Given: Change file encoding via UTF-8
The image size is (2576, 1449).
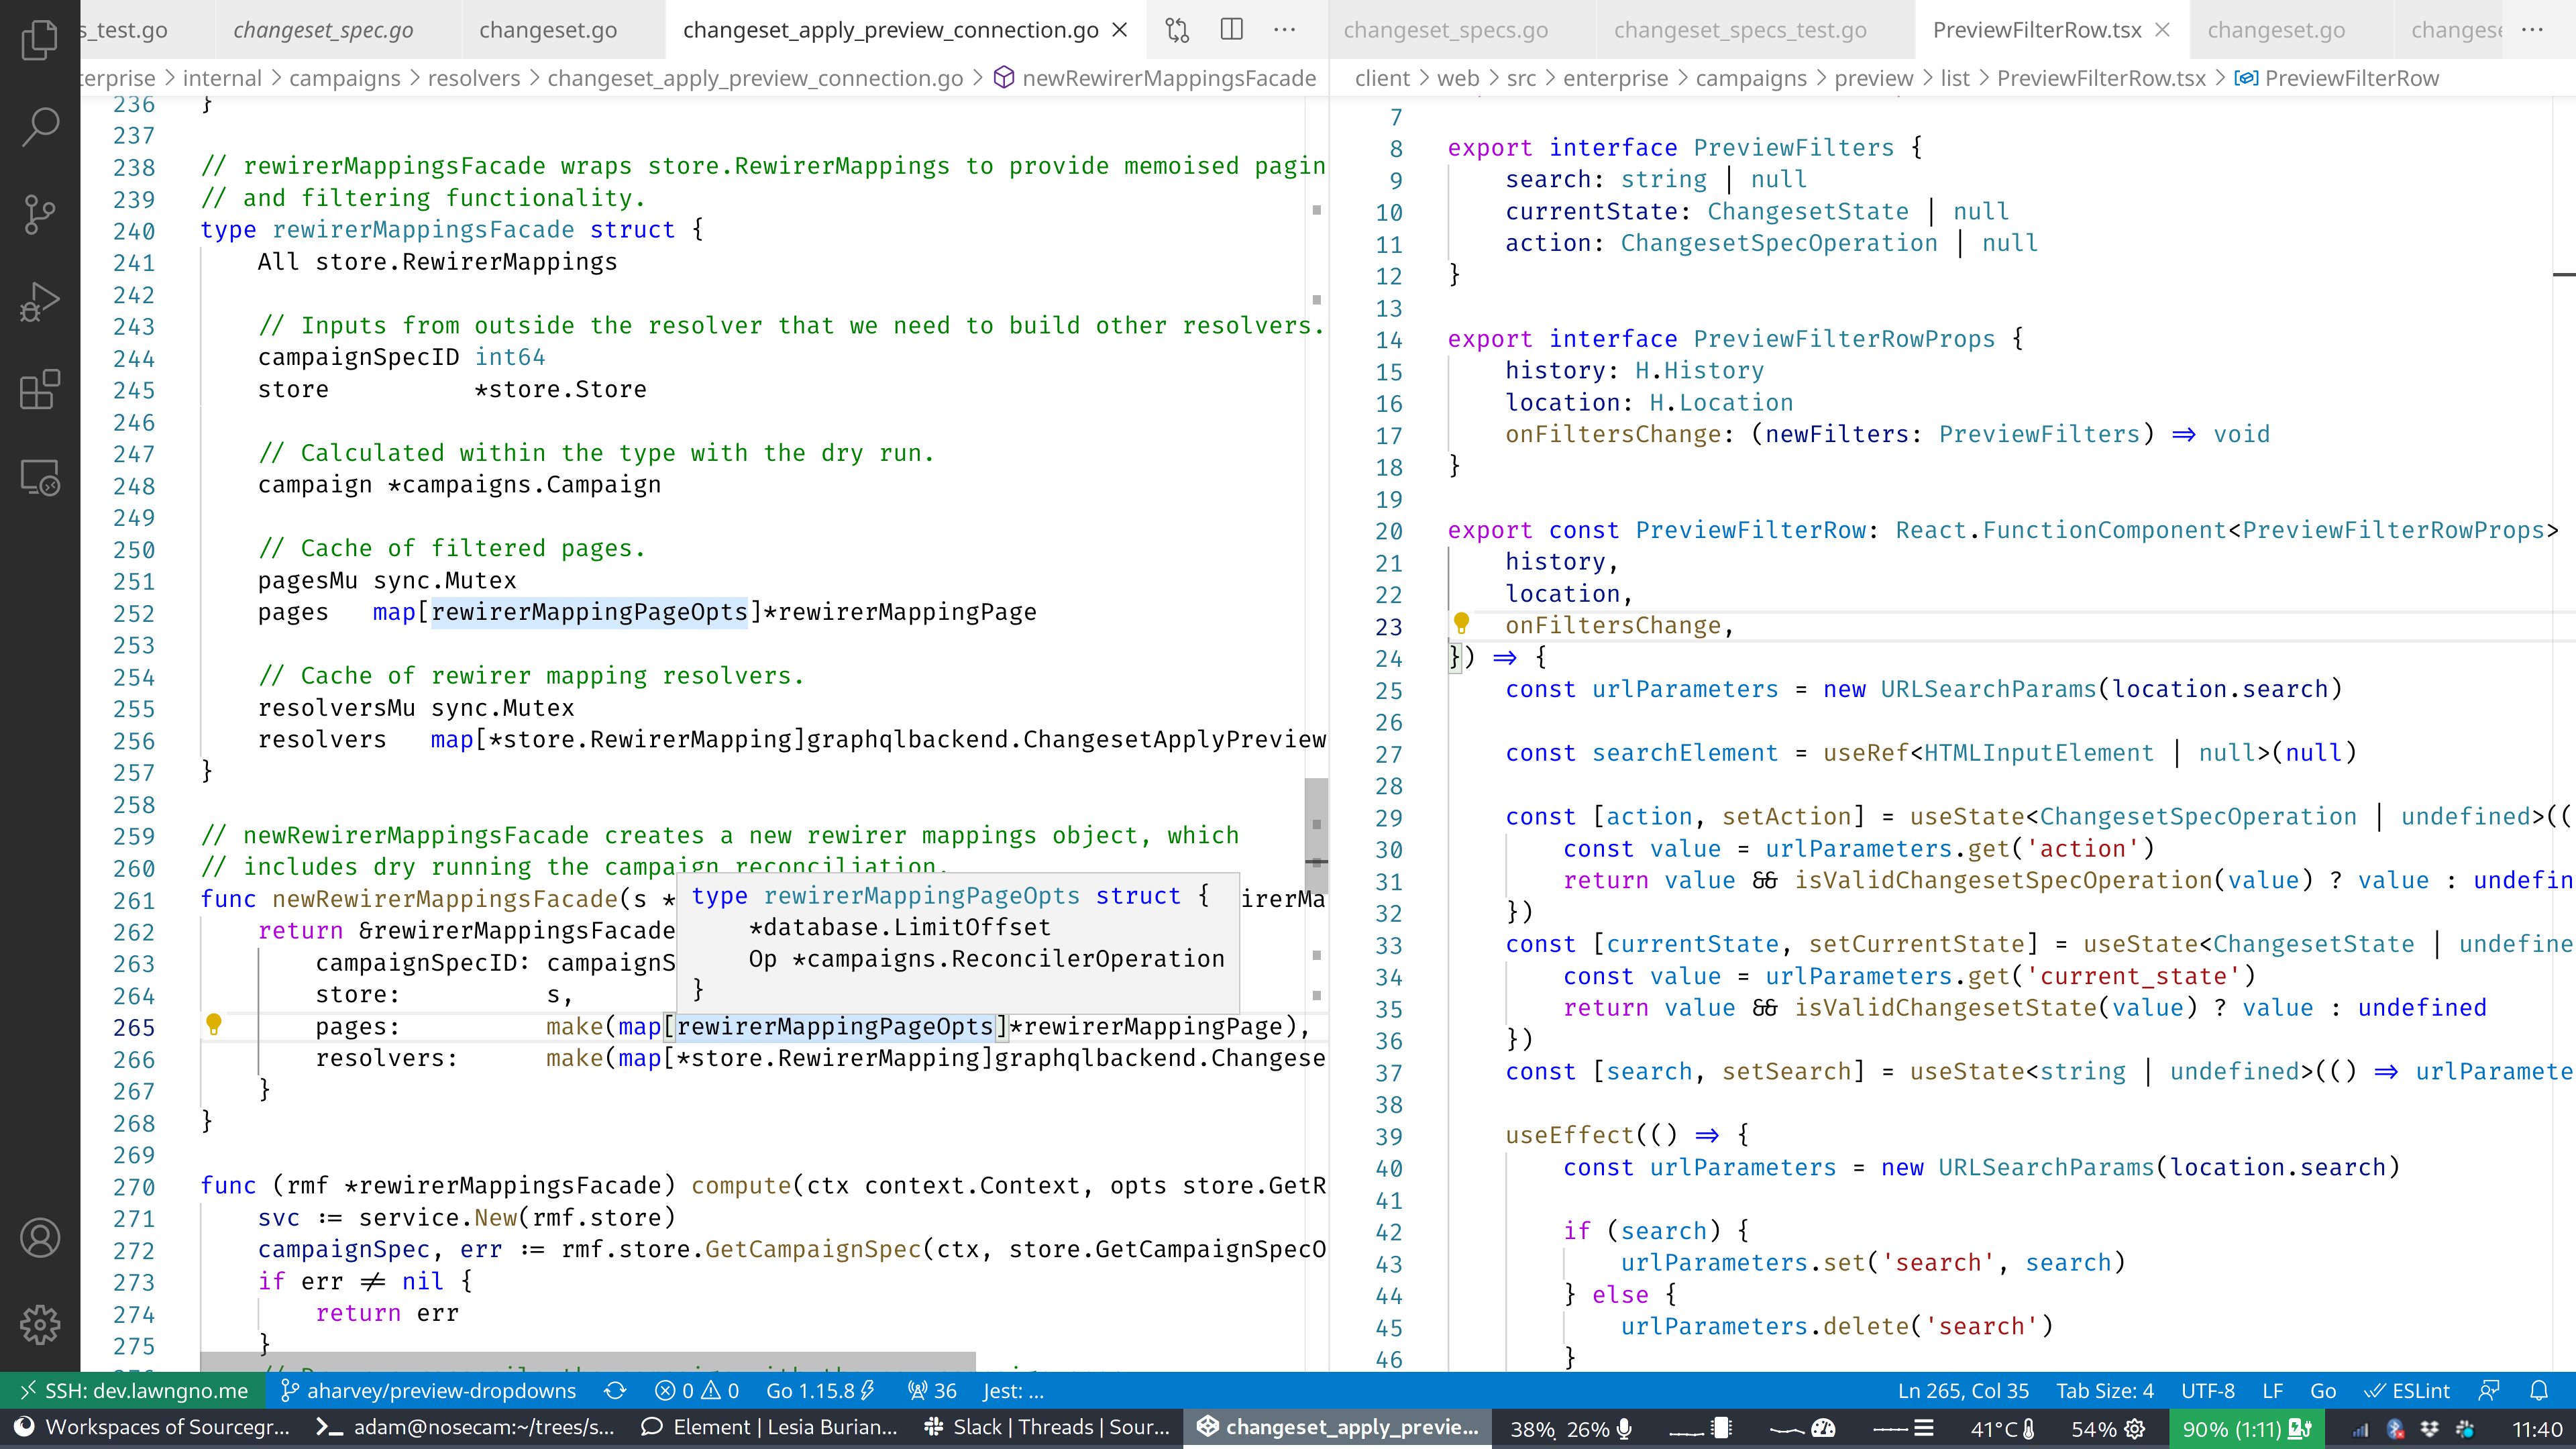Looking at the screenshot, I should tap(2208, 1391).
